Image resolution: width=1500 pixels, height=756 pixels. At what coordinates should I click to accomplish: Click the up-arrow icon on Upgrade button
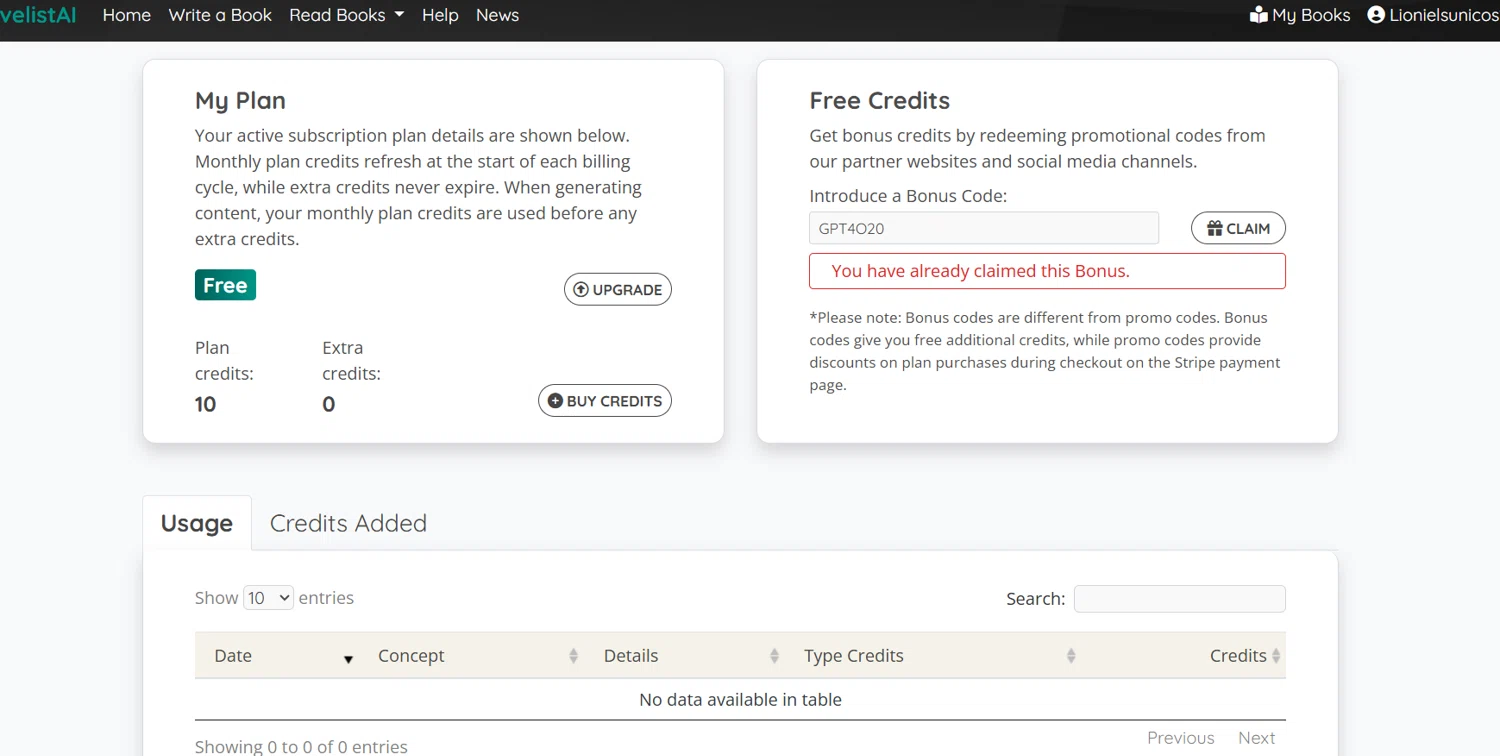click(581, 289)
